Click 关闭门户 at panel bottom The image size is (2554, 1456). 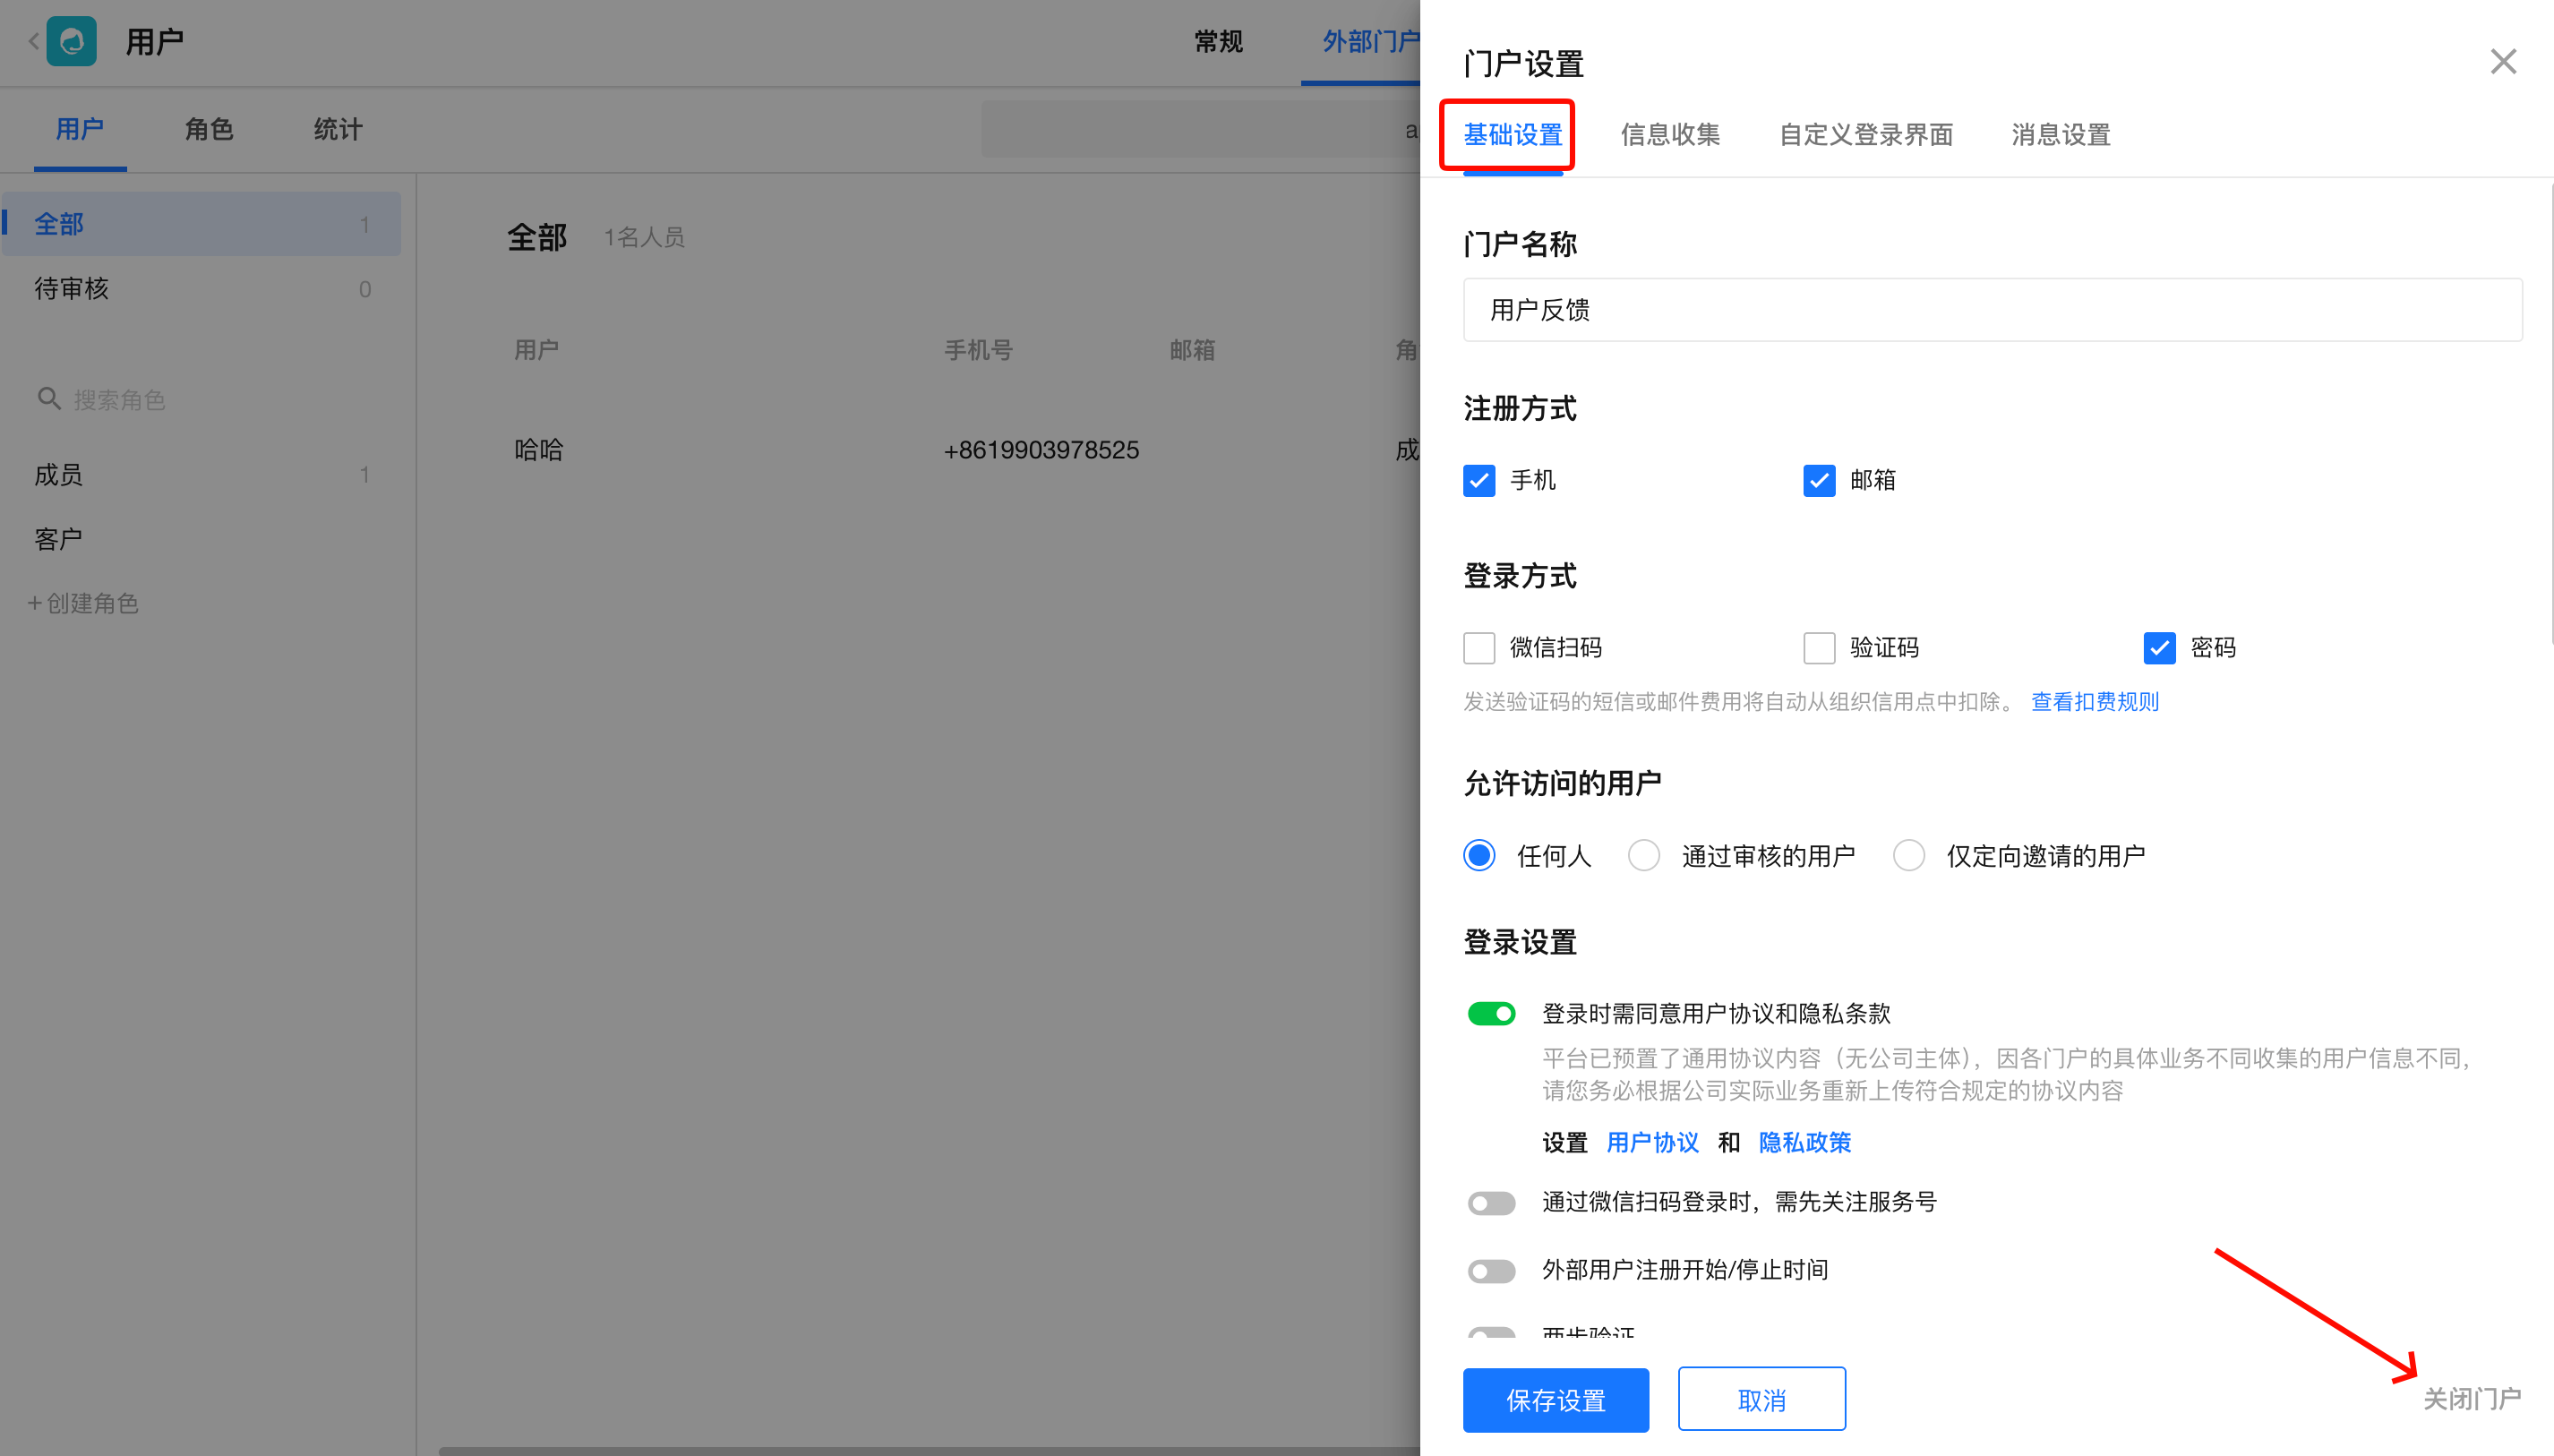coord(2471,1399)
